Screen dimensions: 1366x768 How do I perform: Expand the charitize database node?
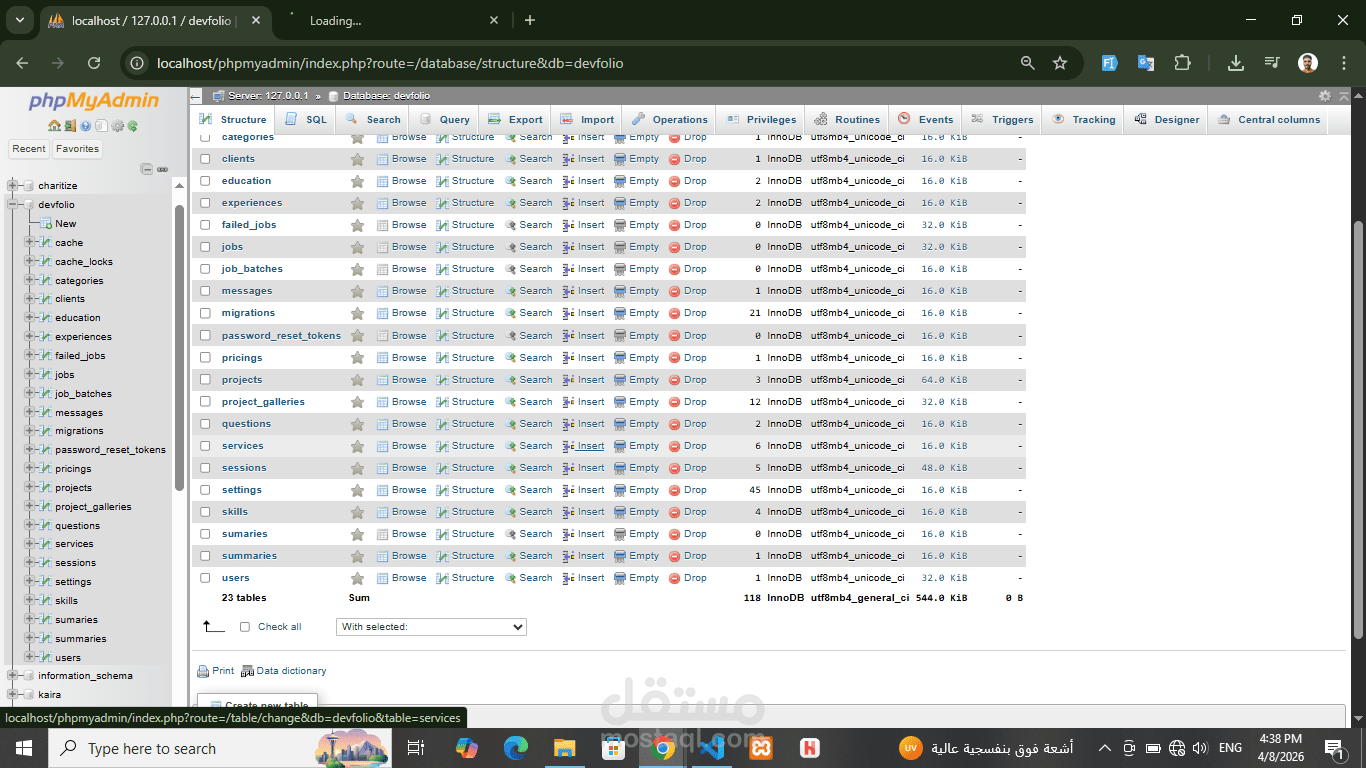coord(13,186)
